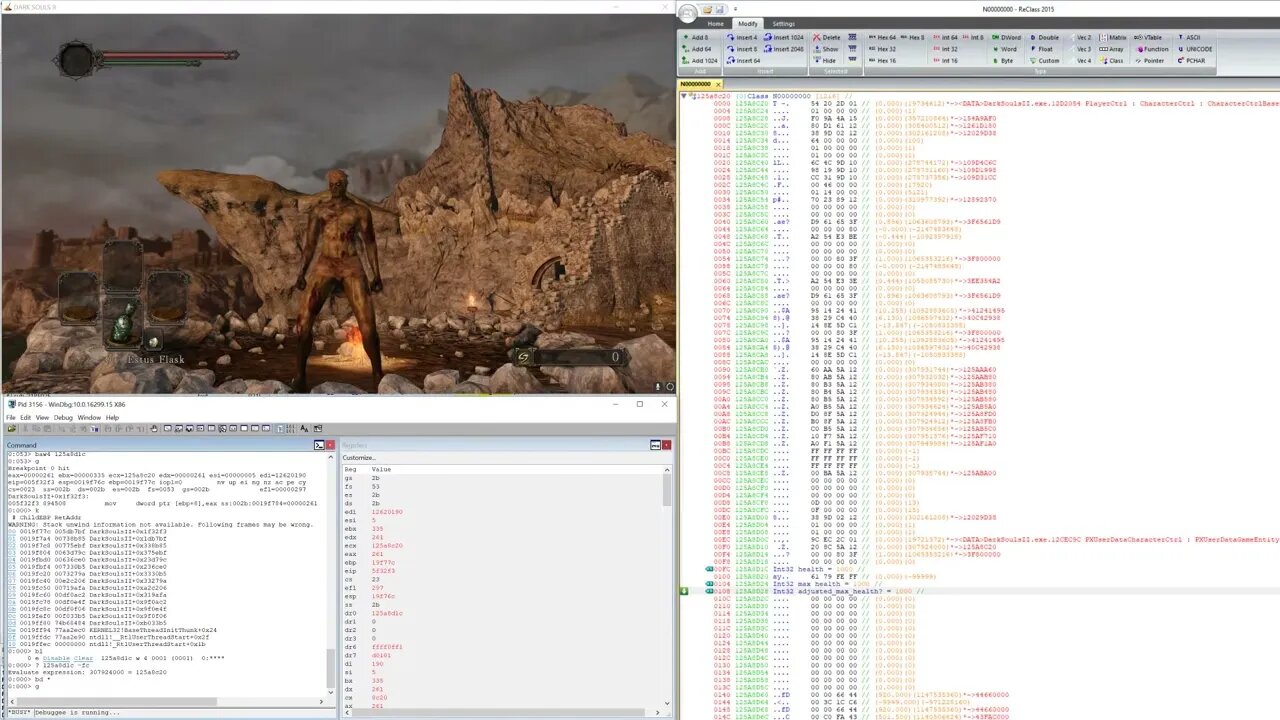Select the Modify ribbon tab
The height and width of the screenshot is (720, 1280).
tap(748, 24)
